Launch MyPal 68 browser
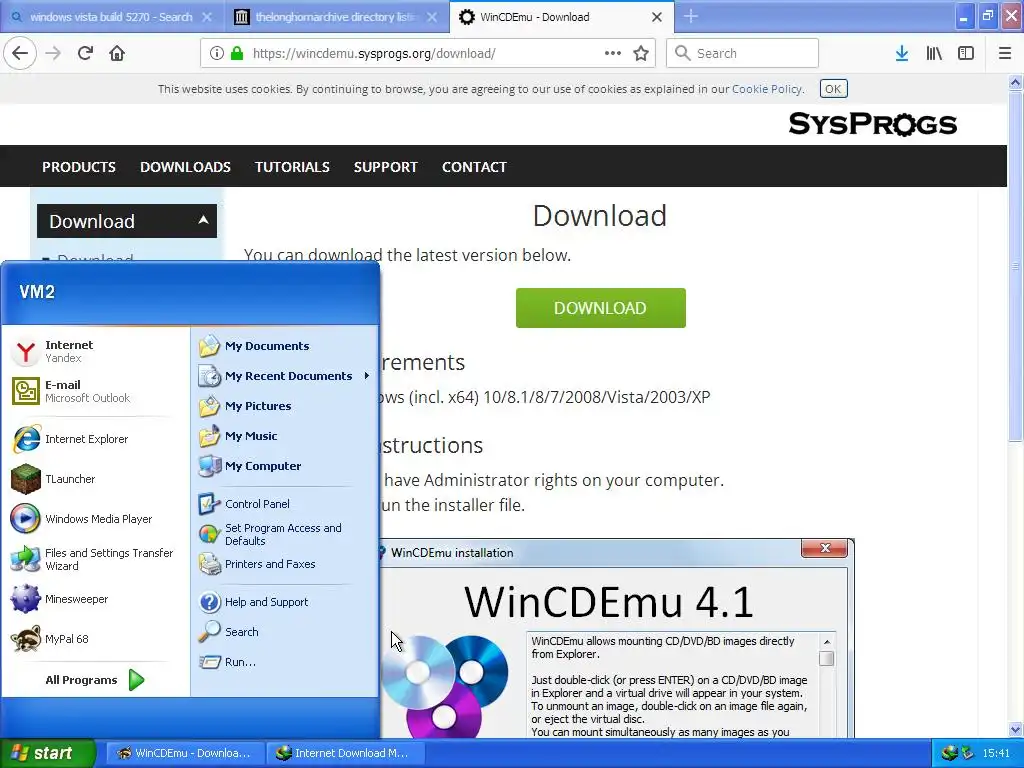Image resolution: width=1024 pixels, height=768 pixels. (x=95, y=639)
